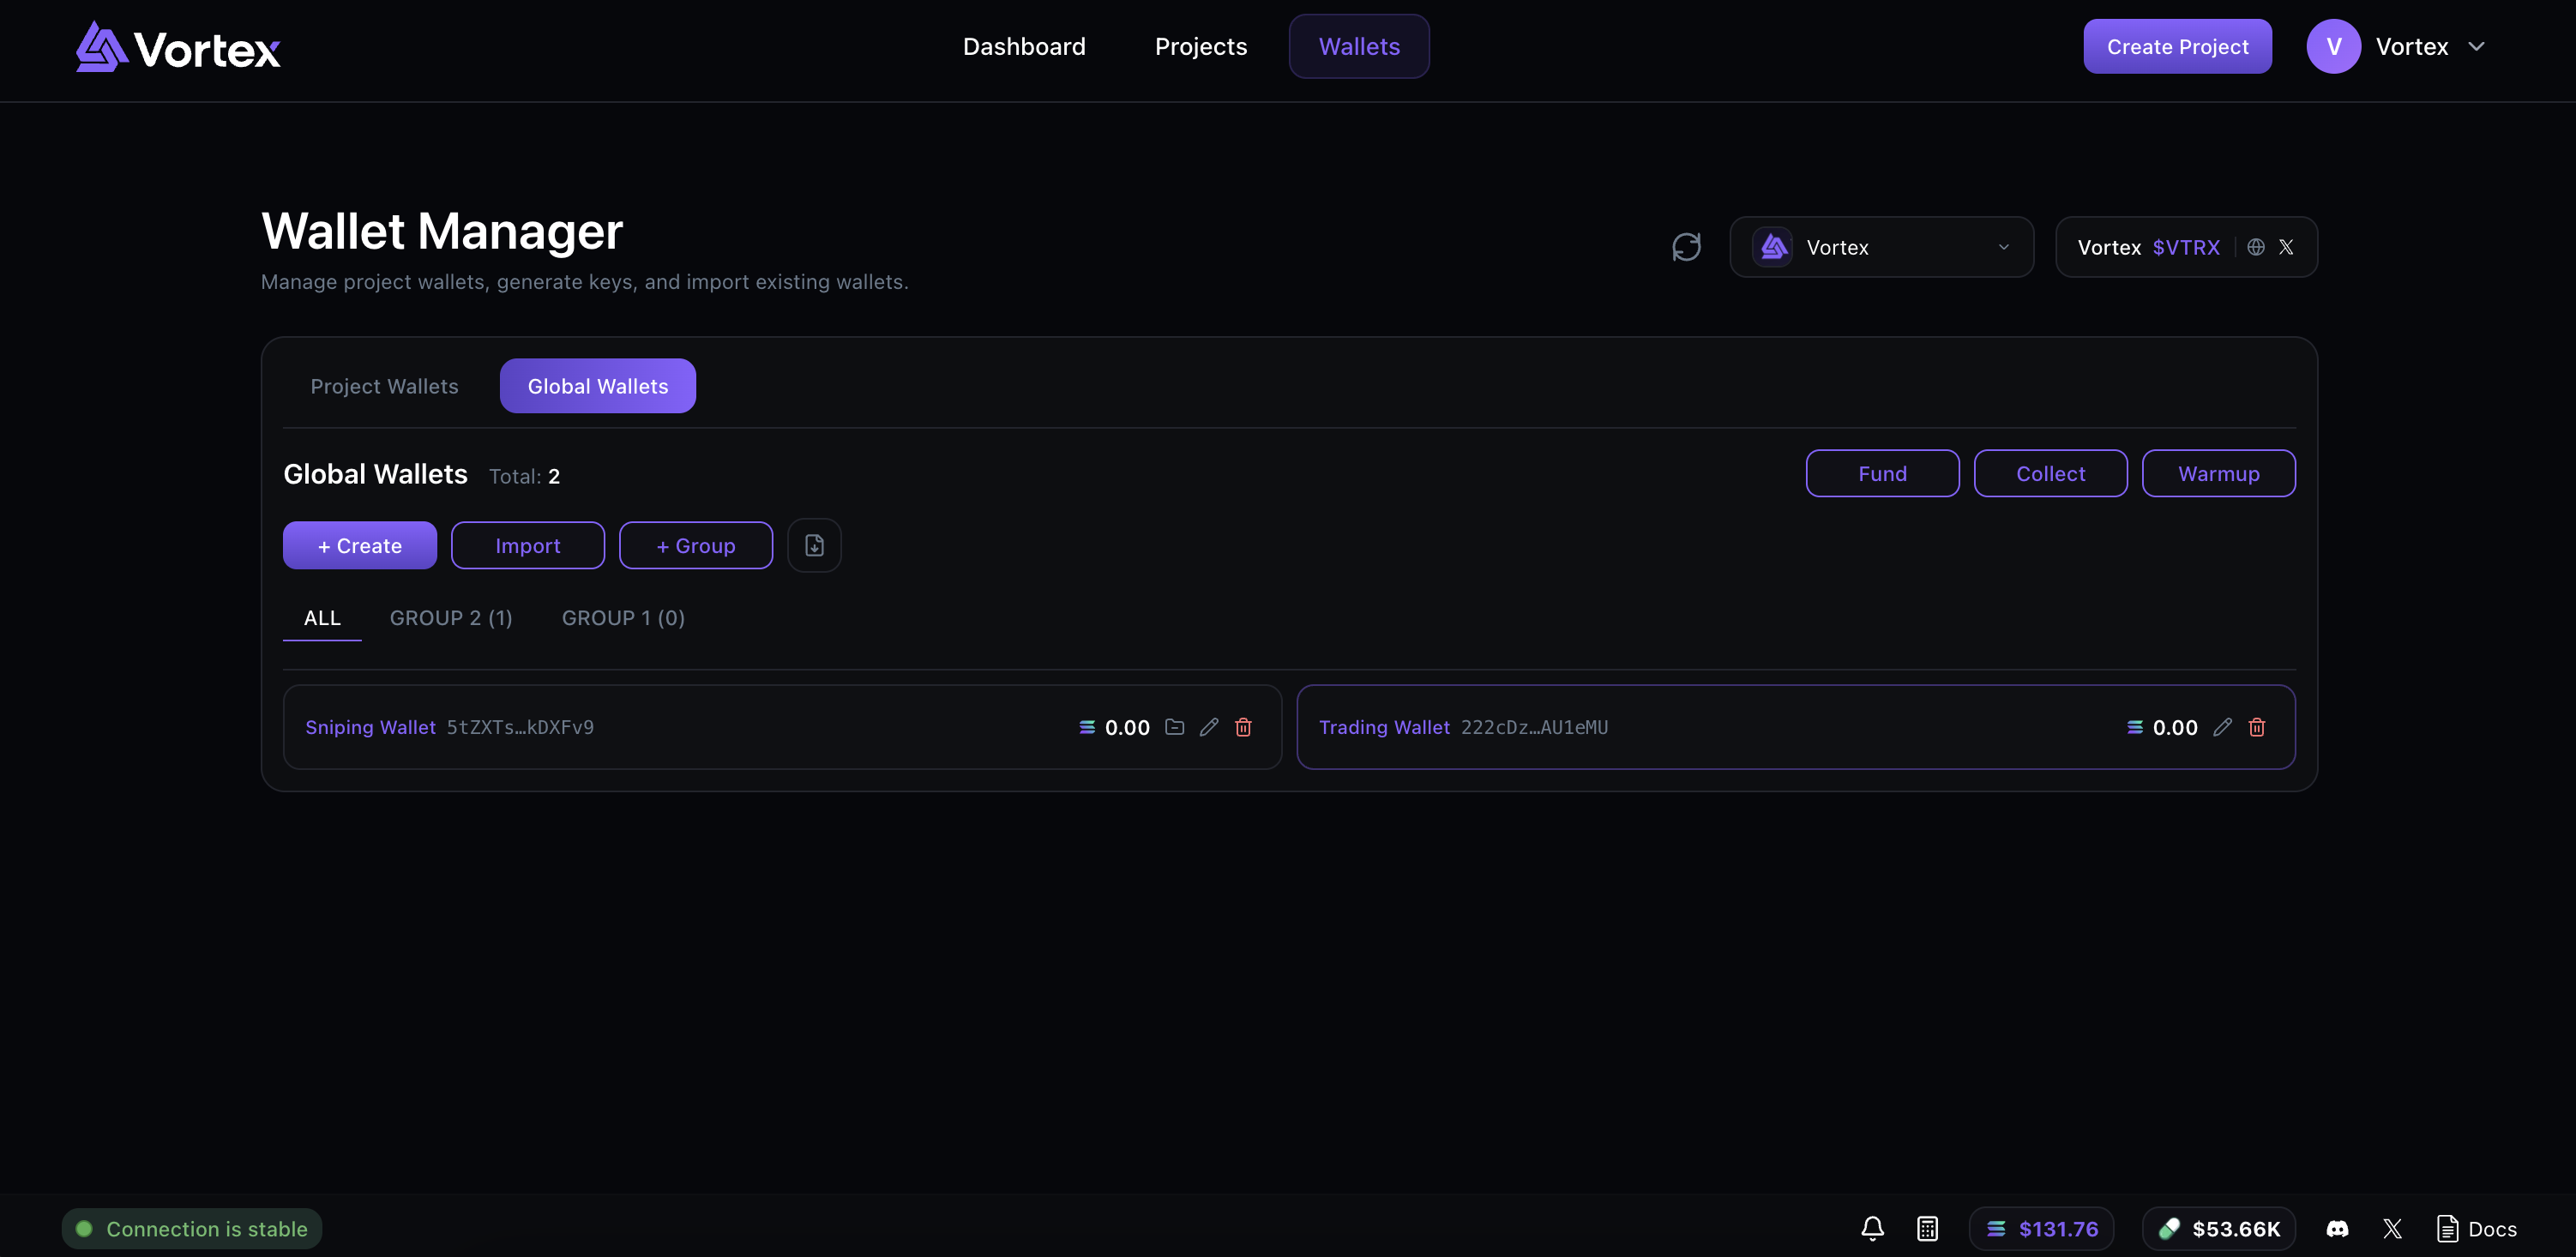The image size is (2576, 1257).
Task: Open the export wallets file icon
Action: (814, 546)
